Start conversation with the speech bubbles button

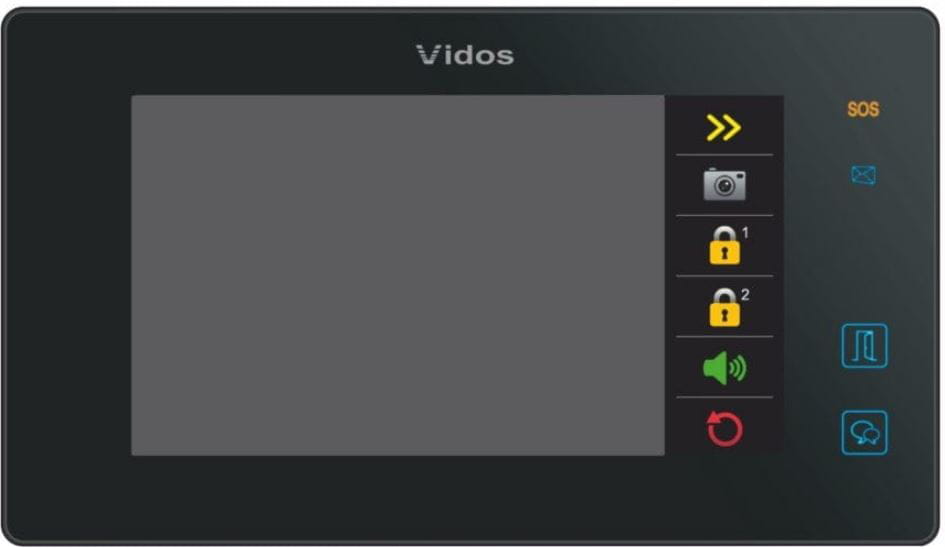tap(864, 433)
